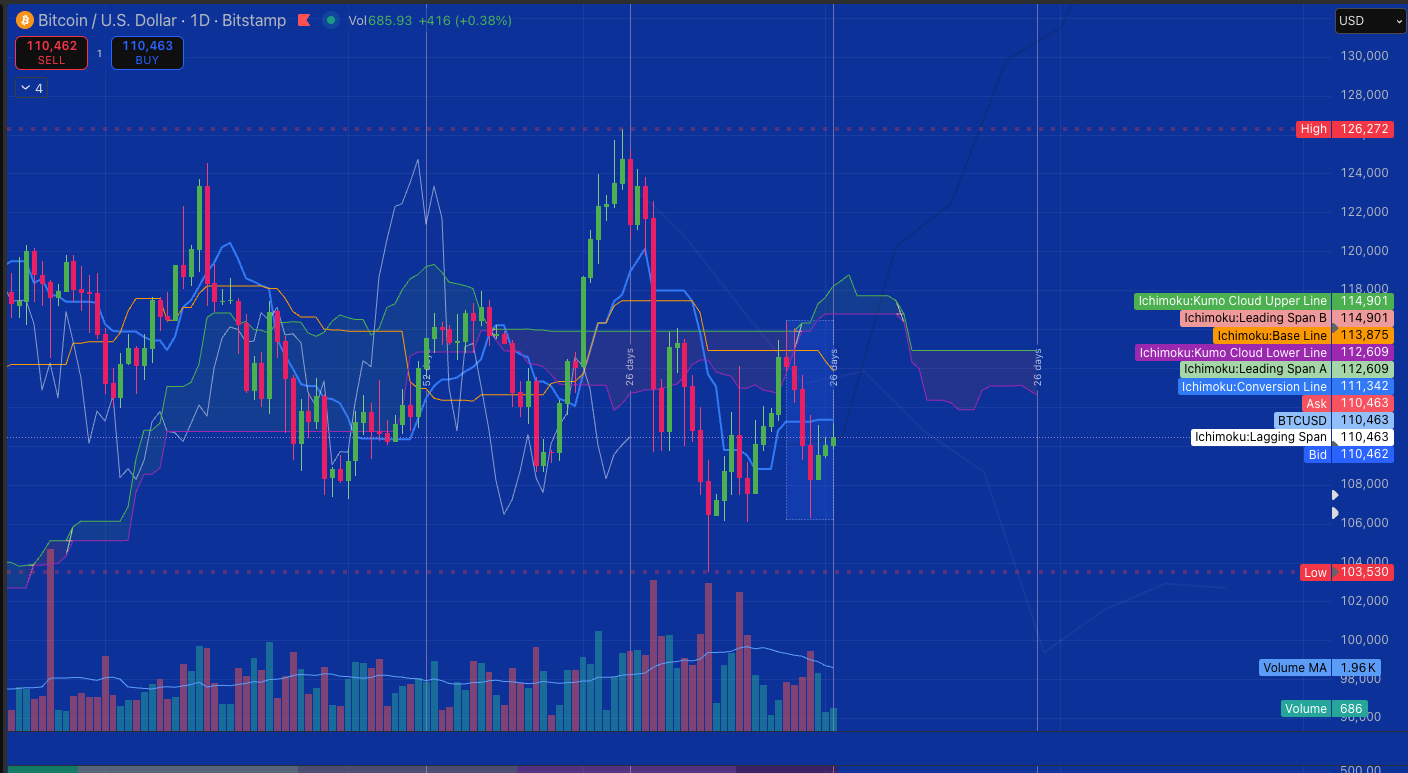Image resolution: width=1408 pixels, height=773 pixels.
Task: Open the USD currency dropdown
Action: pyautogui.click(x=1371, y=20)
